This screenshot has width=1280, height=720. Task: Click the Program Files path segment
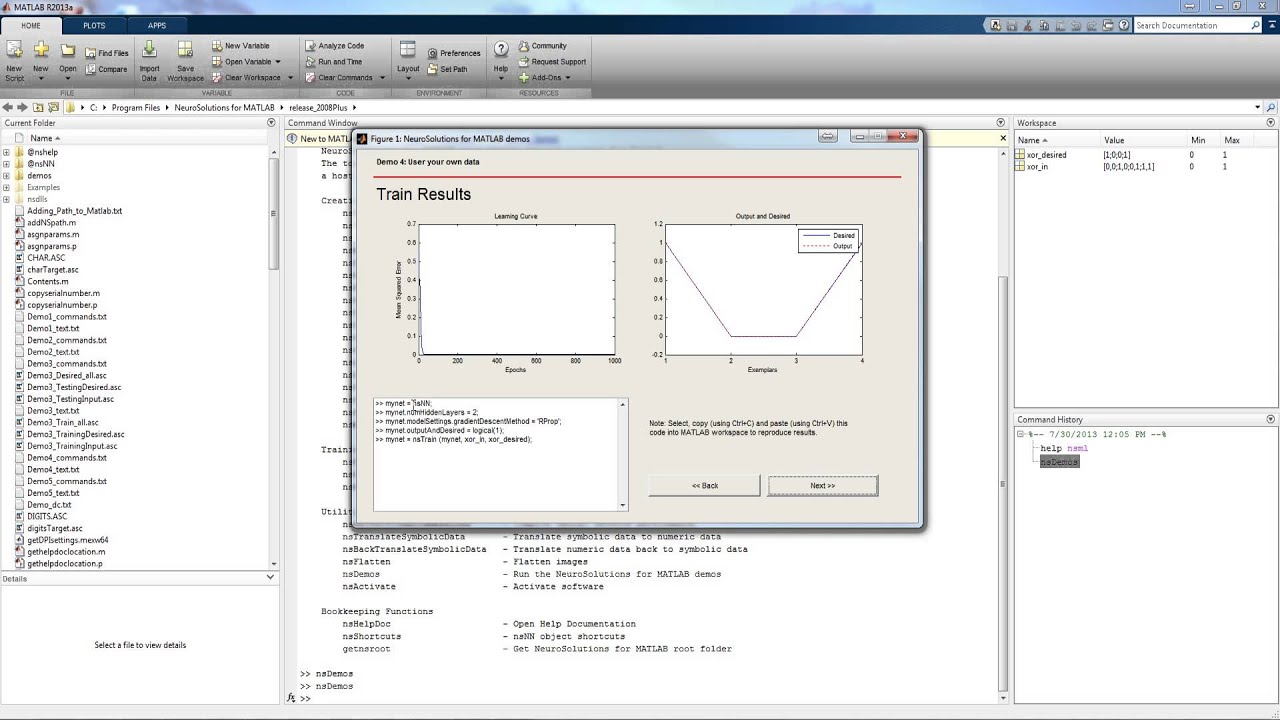[x=136, y=107]
